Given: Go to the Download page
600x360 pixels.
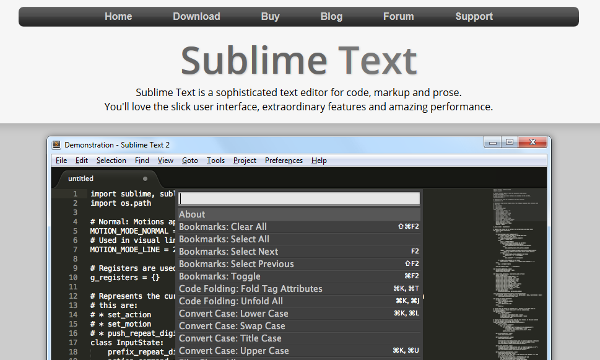Looking at the screenshot, I should click(196, 16).
